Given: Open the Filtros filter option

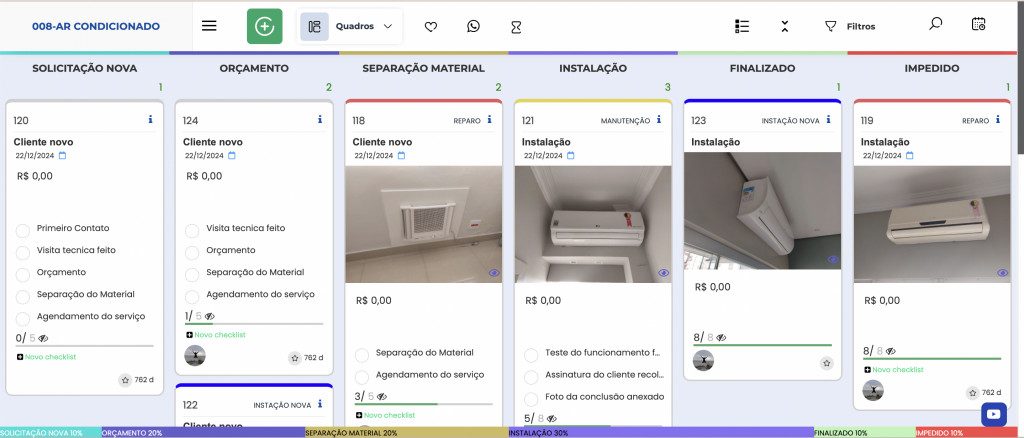Looking at the screenshot, I should [849, 27].
